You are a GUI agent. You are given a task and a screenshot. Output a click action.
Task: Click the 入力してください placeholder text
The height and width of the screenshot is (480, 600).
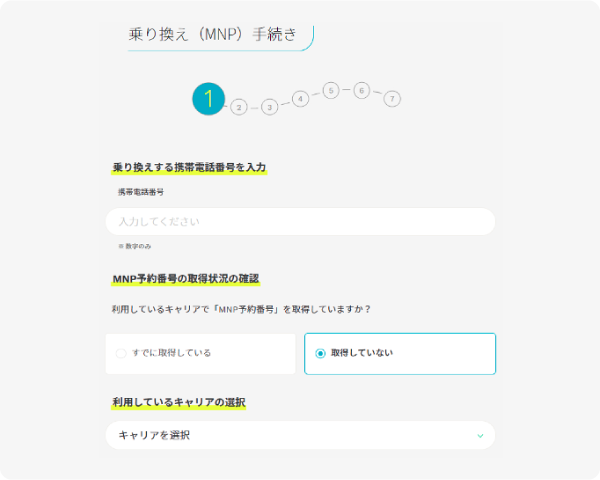[159, 221]
